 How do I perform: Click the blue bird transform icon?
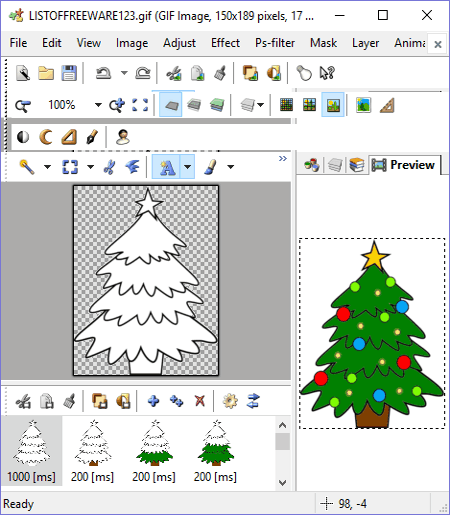(x=132, y=167)
